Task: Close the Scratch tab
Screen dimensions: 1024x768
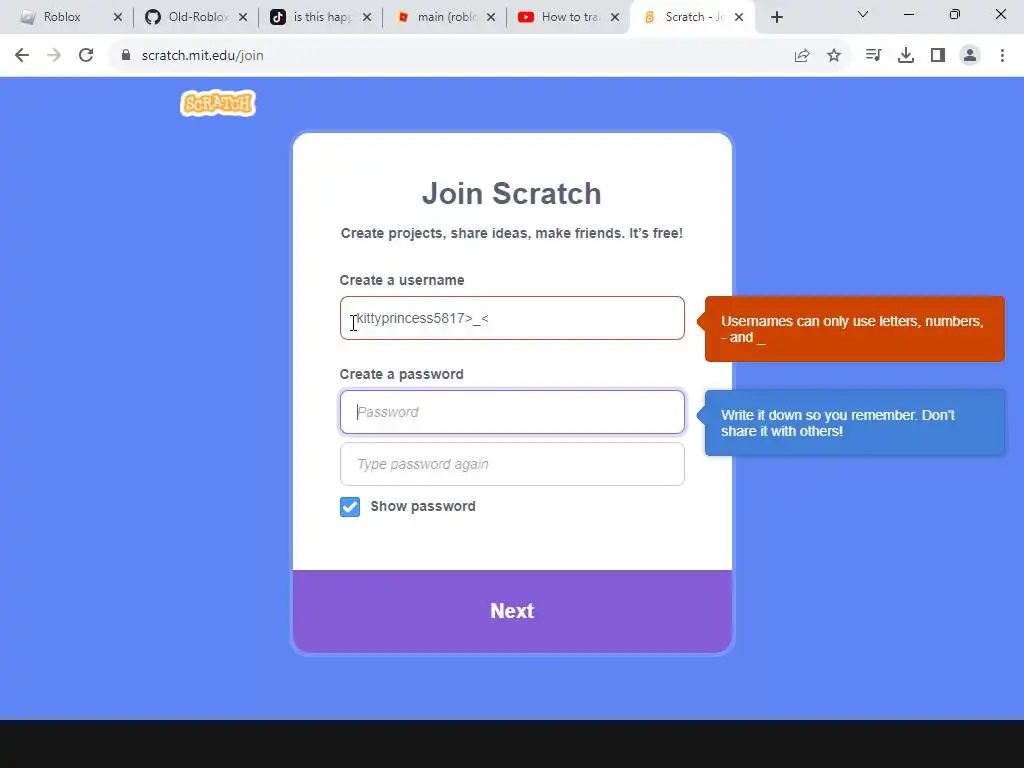Action: [x=739, y=18]
